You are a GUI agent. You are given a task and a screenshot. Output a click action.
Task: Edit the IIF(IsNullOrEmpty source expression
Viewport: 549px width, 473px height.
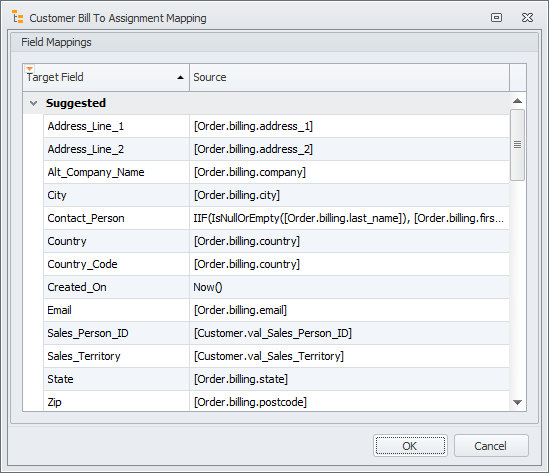(x=349, y=218)
